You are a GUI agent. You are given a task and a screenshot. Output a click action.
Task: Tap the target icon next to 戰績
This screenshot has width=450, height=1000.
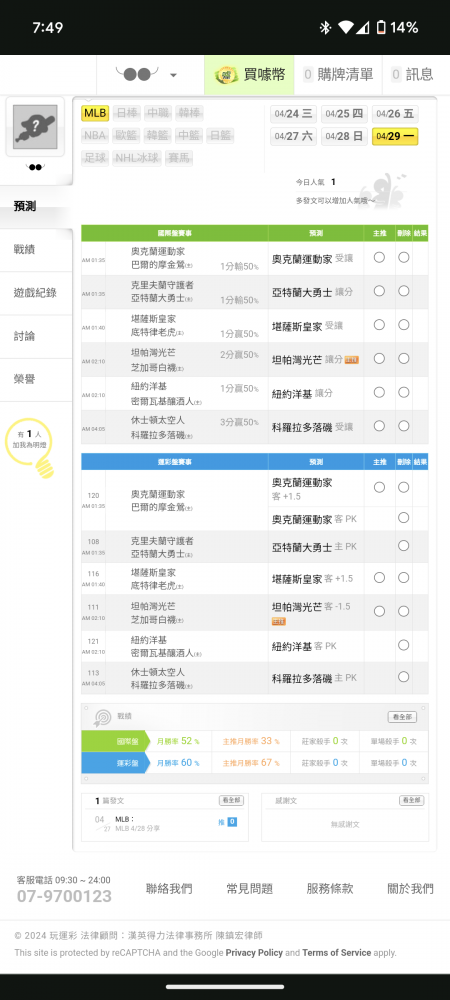pyautogui.click(x=103, y=717)
